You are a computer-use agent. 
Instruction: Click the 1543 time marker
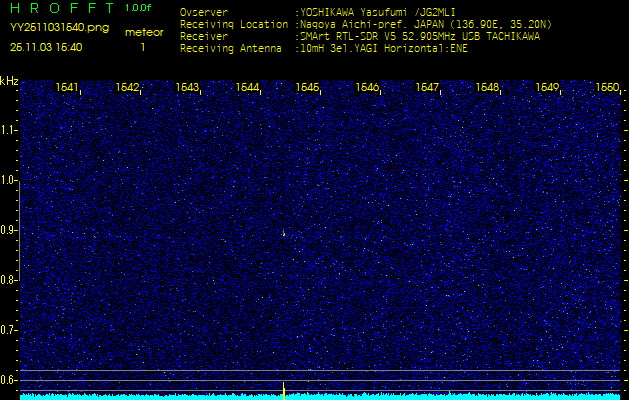pyautogui.click(x=188, y=87)
